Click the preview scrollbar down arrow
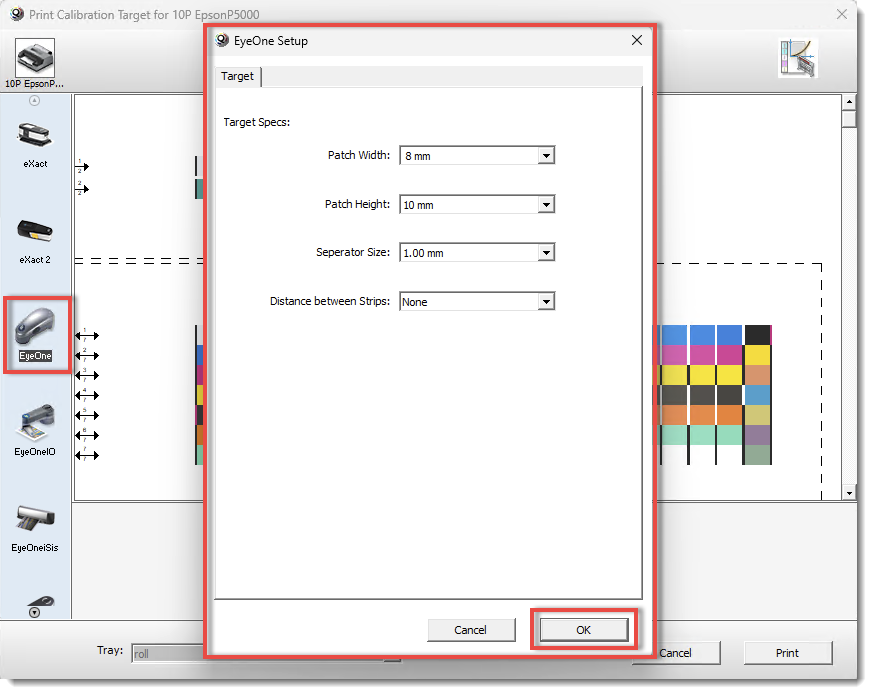872x694 pixels. click(849, 493)
